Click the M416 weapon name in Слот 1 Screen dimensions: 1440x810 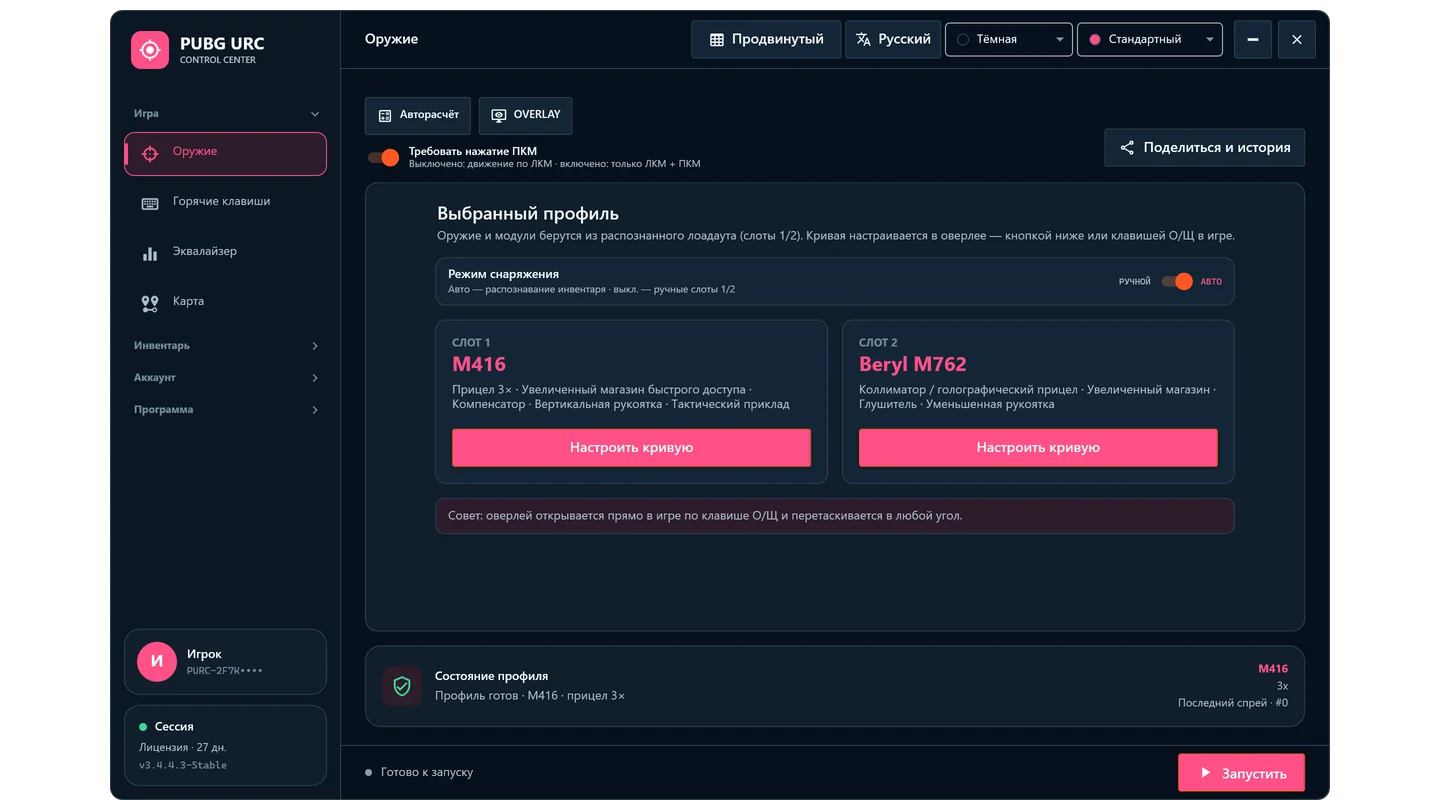tap(479, 364)
